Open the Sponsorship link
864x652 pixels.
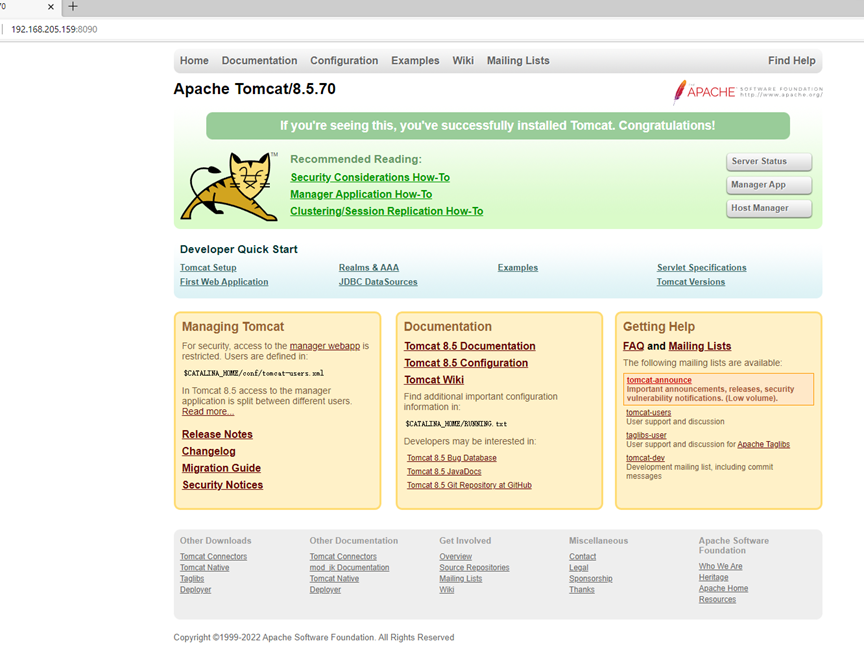point(591,579)
